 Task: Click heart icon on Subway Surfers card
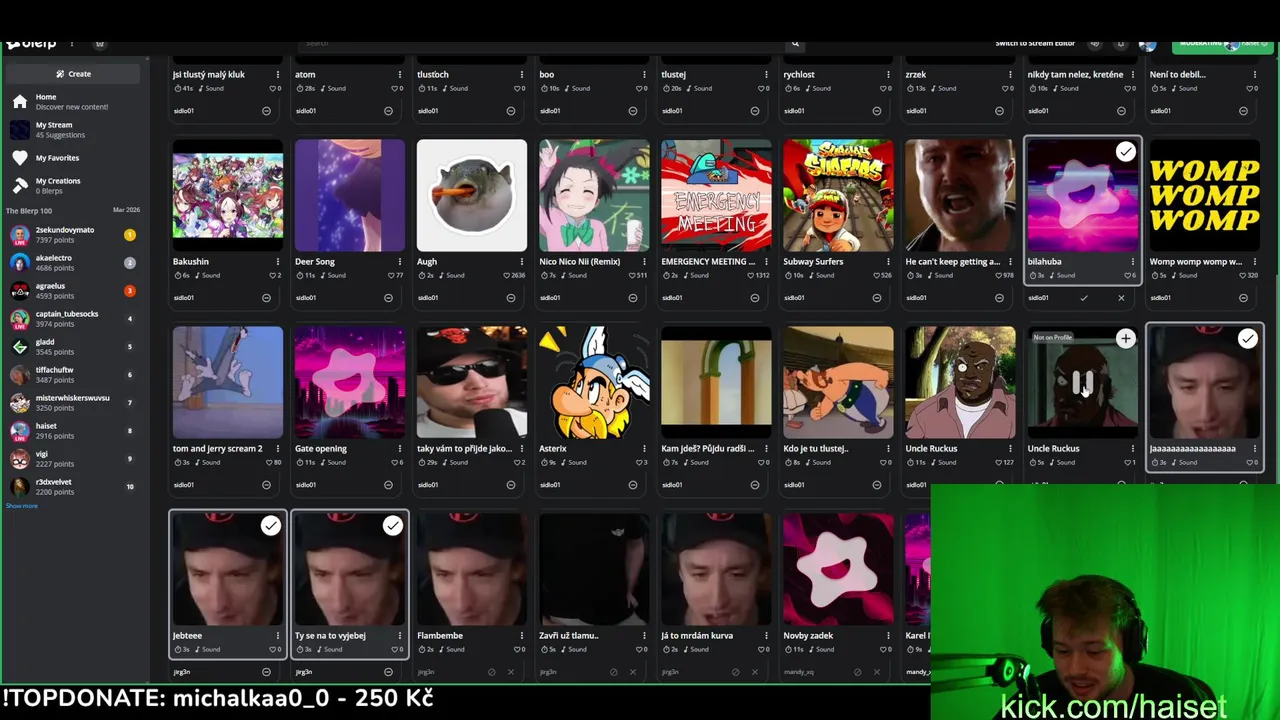pyautogui.click(x=875, y=275)
